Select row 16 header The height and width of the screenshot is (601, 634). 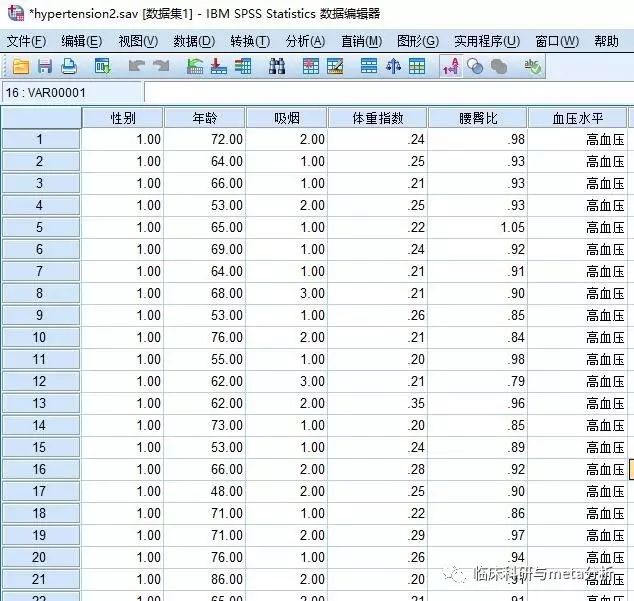[x=41, y=469]
